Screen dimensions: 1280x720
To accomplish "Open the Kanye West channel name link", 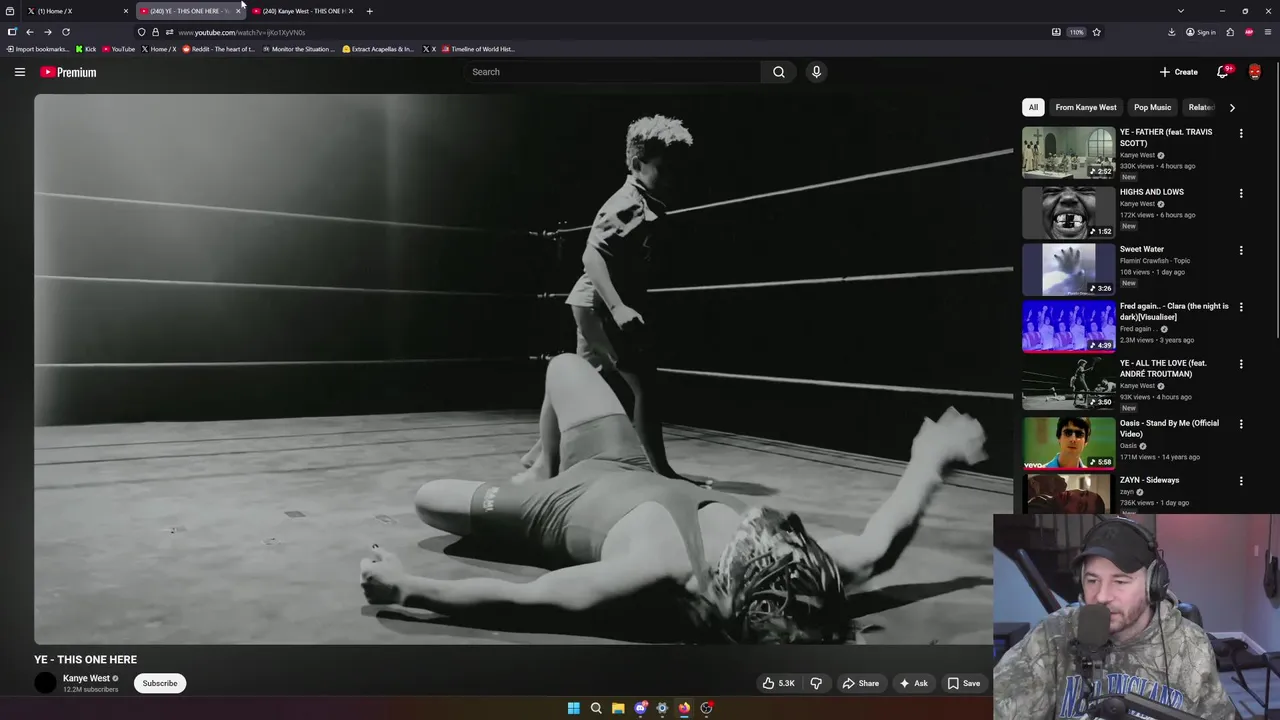I will click(86, 678).
